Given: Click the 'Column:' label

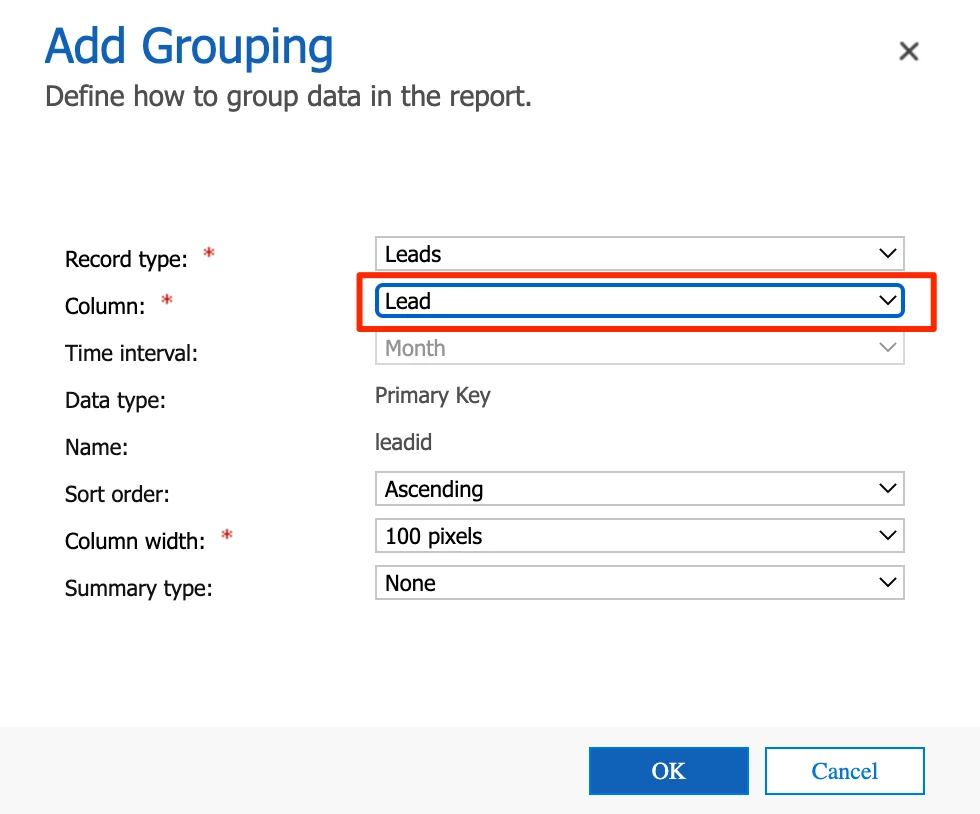Looking at the screenshot, I should click(105, 306).
